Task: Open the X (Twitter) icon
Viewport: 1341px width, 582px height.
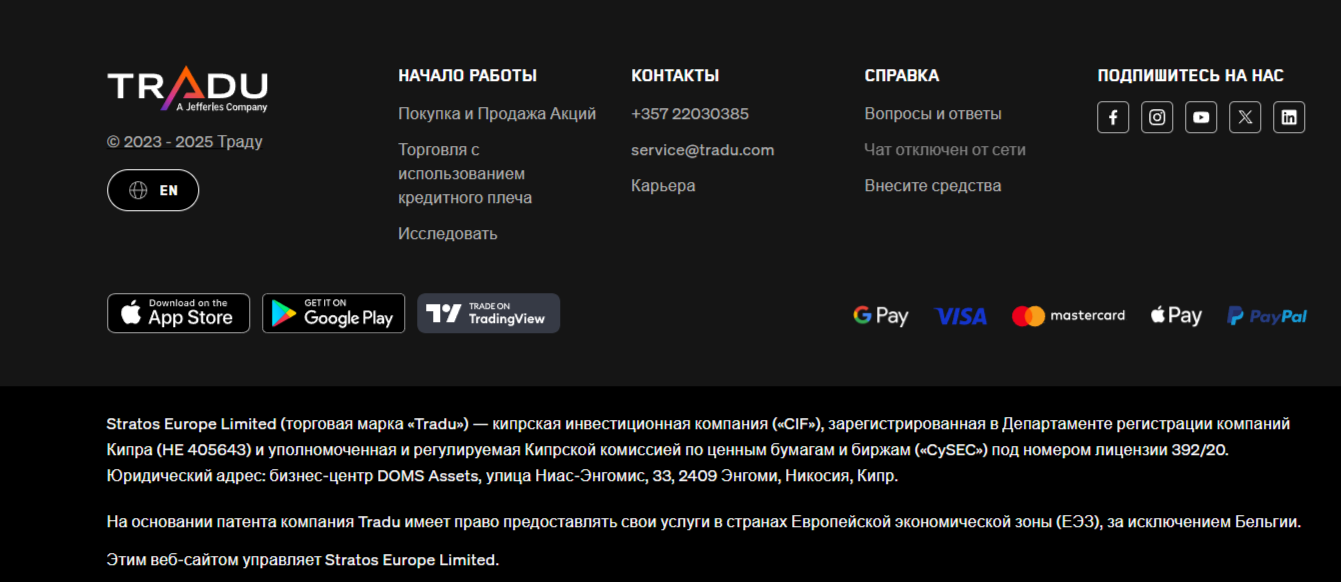Action: coord(1245,117)
